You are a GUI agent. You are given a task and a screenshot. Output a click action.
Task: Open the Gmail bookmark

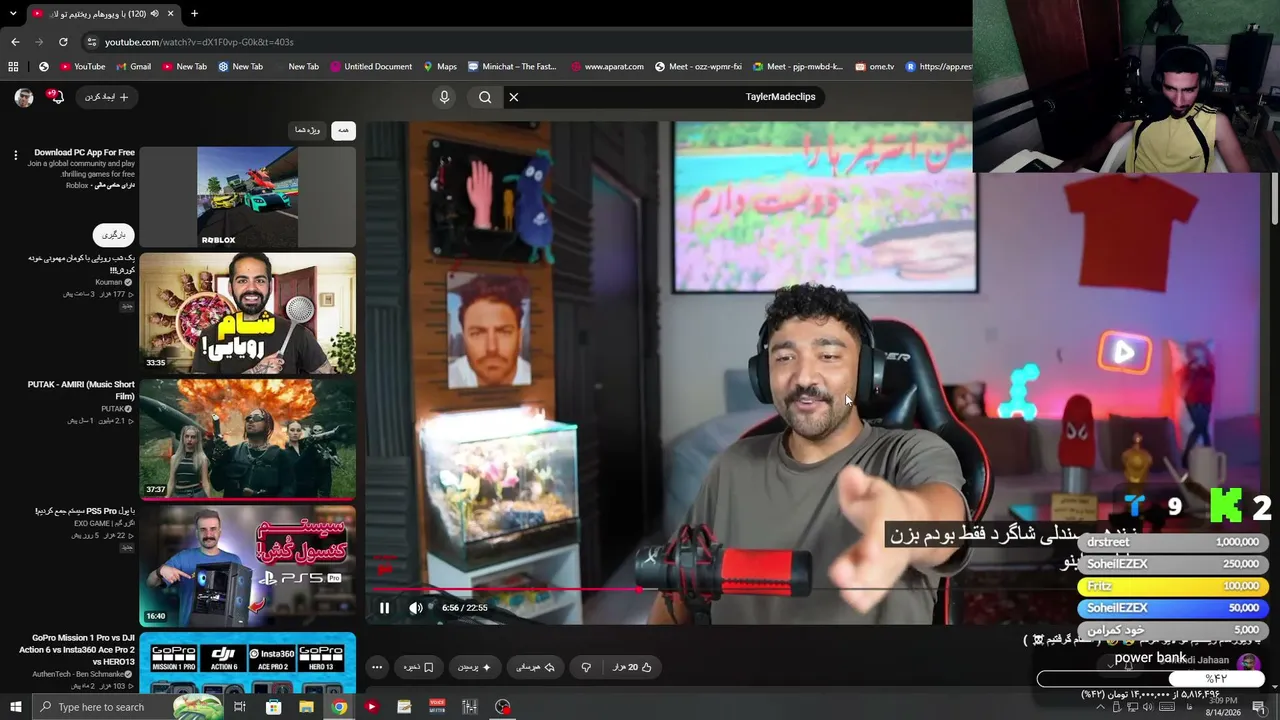[x=133, y=67]
